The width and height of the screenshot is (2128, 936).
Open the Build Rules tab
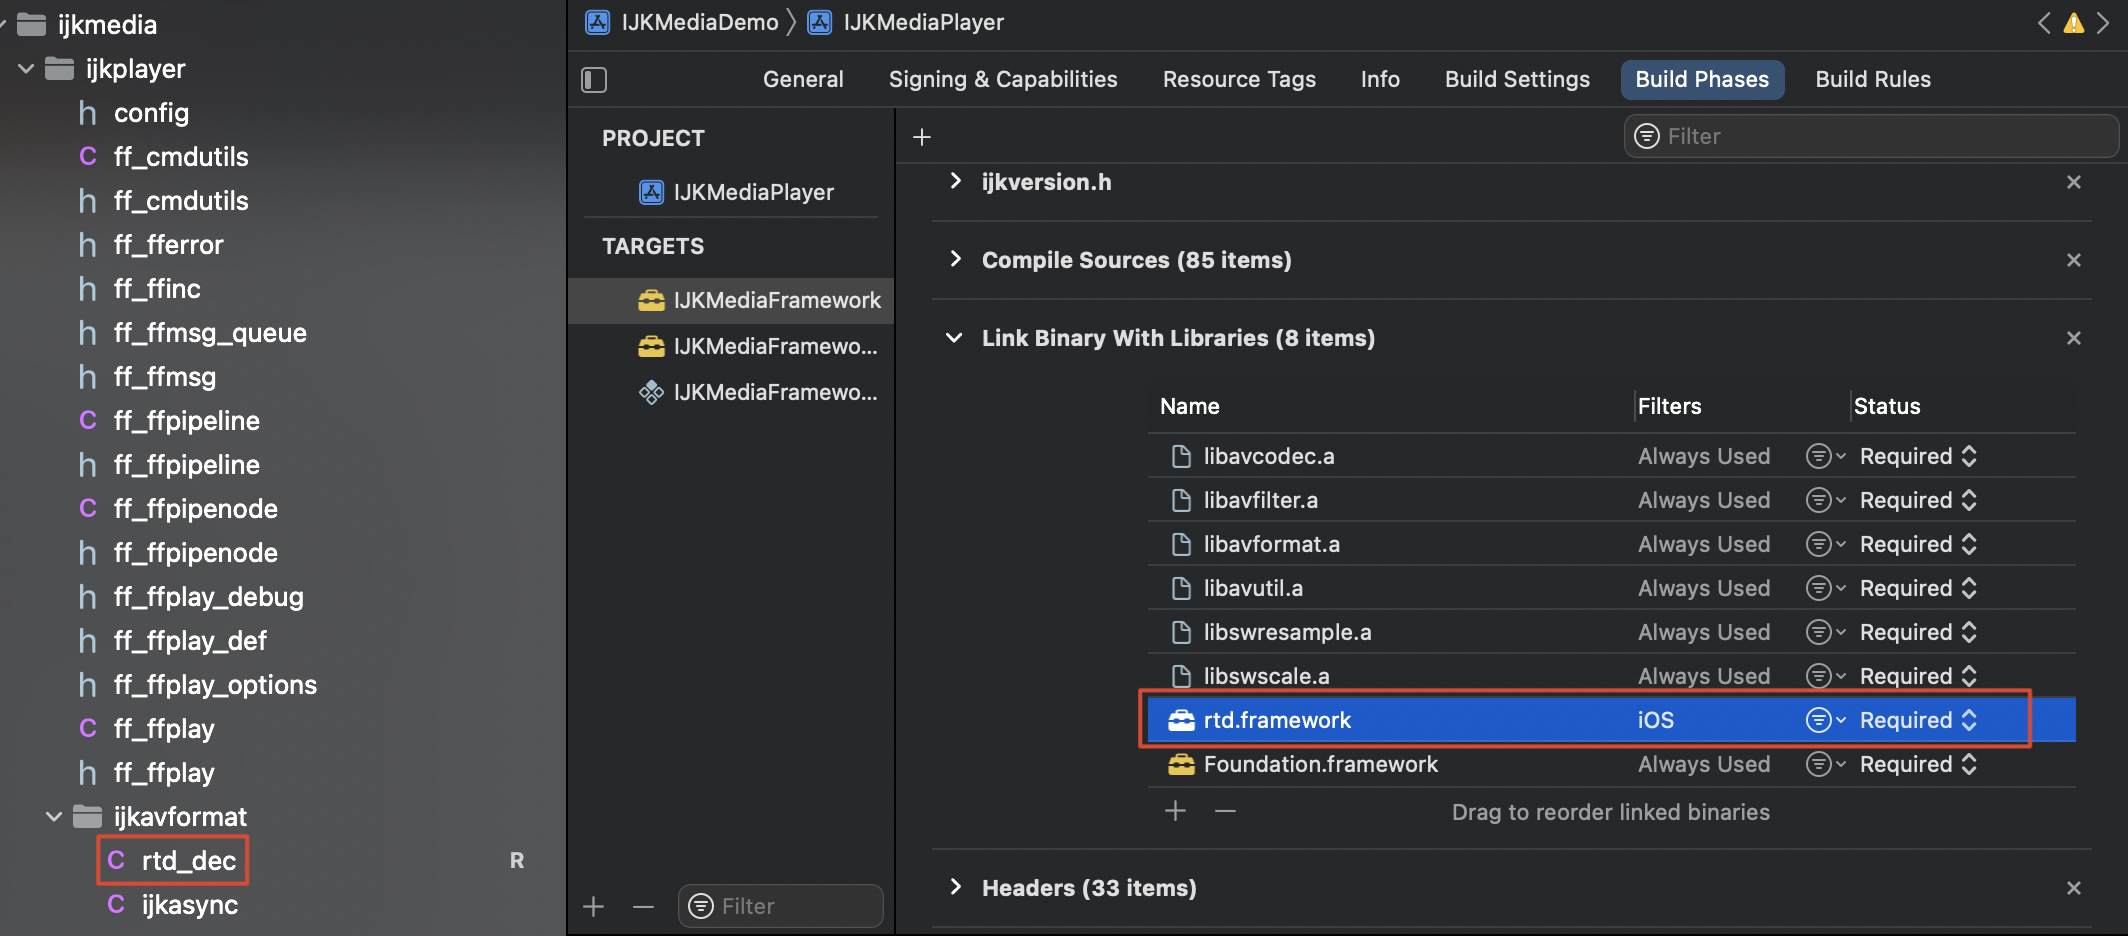[1873, 79]
